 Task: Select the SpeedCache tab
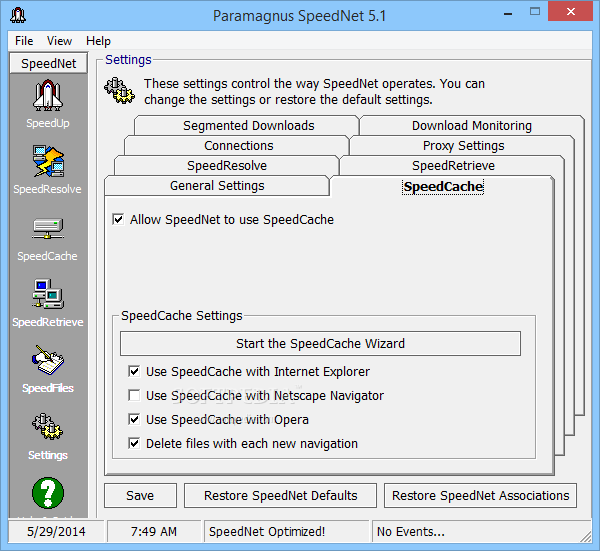point(443,187)
